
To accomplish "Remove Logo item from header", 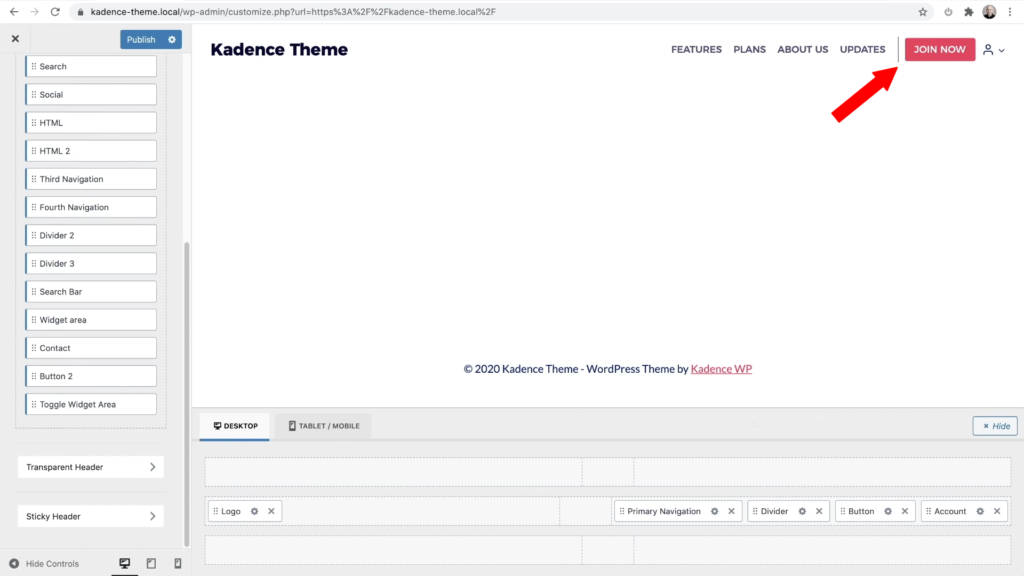I will coord(271,511).
